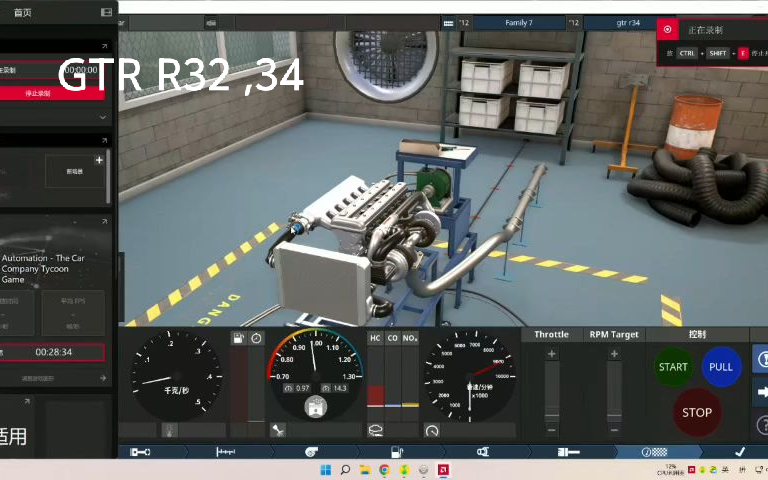
Task: Select the test-track checkered flag step
Action: pyautogui.click(x=654, y=452)
